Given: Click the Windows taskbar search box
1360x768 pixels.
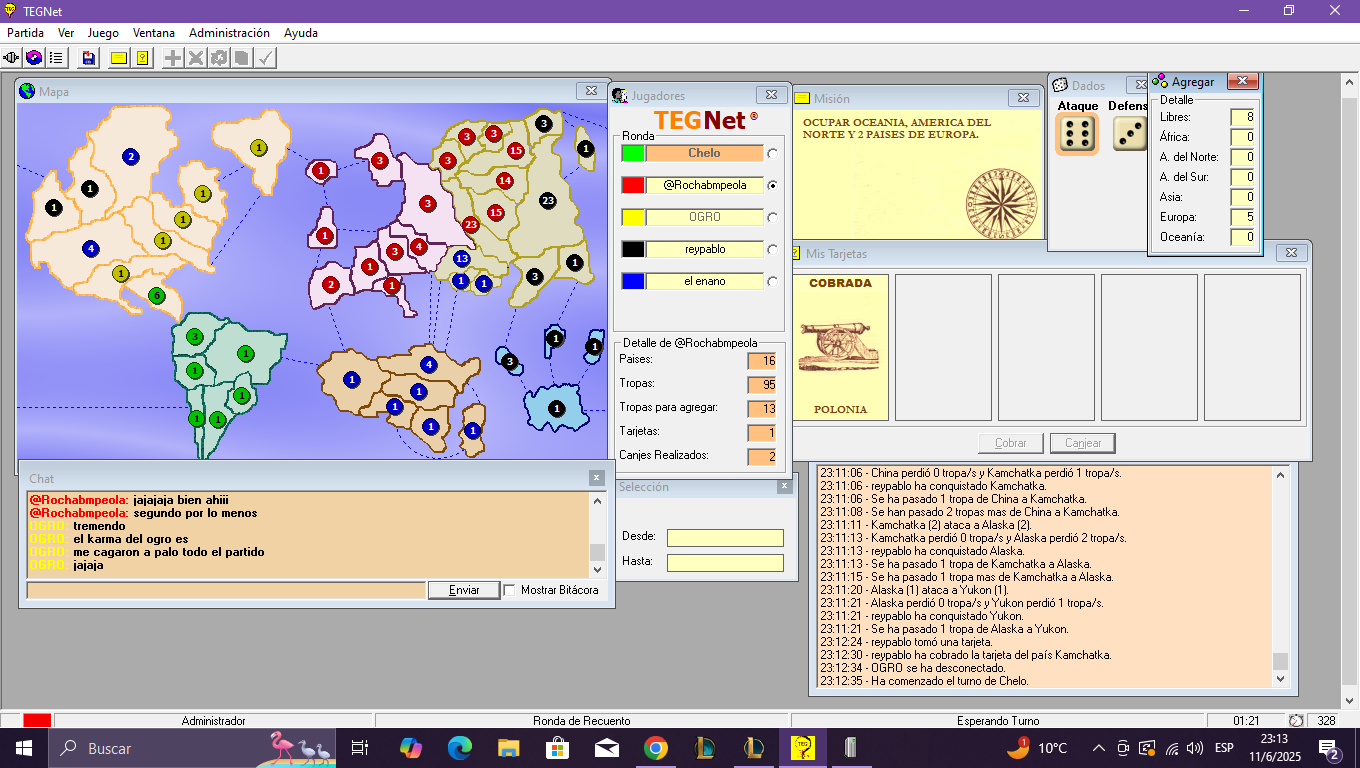Looking at the screenshot, I should pos(193,747).
